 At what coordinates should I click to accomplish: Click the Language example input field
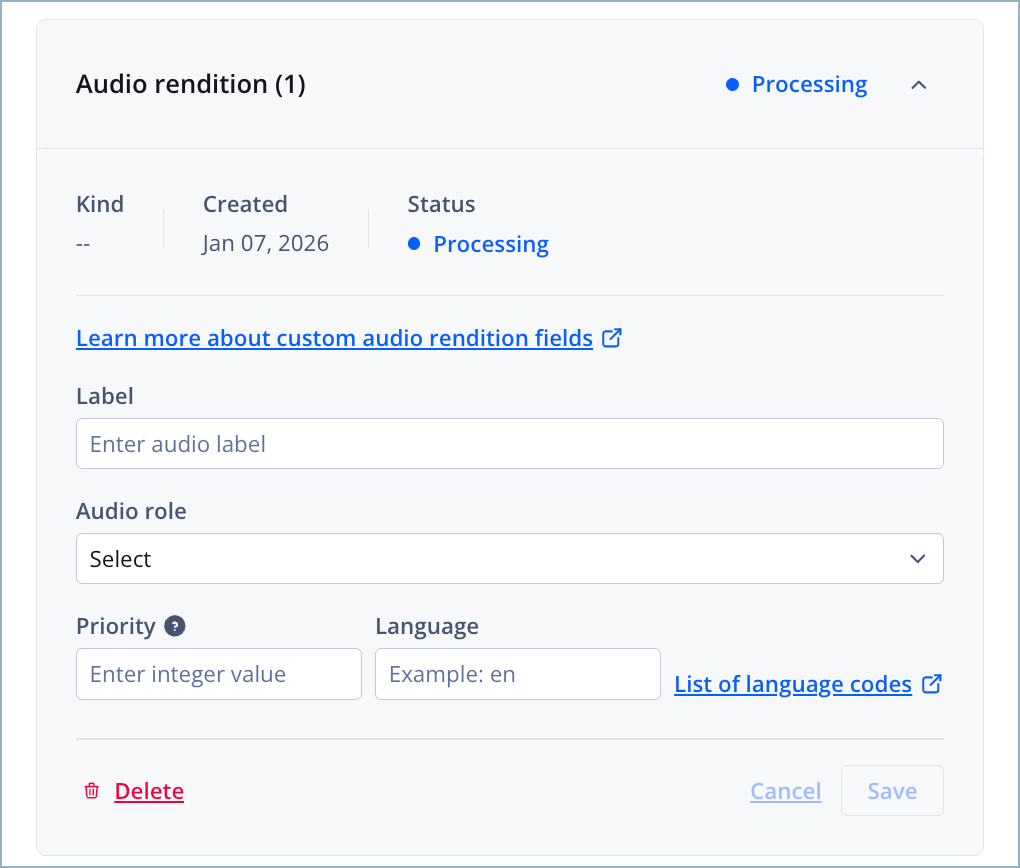[x=517, y=674]
